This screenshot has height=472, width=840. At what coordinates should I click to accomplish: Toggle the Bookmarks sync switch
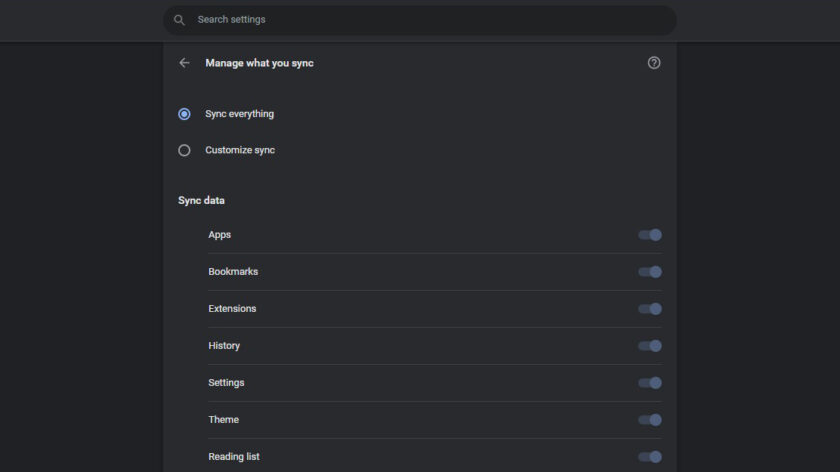(650, 272)
